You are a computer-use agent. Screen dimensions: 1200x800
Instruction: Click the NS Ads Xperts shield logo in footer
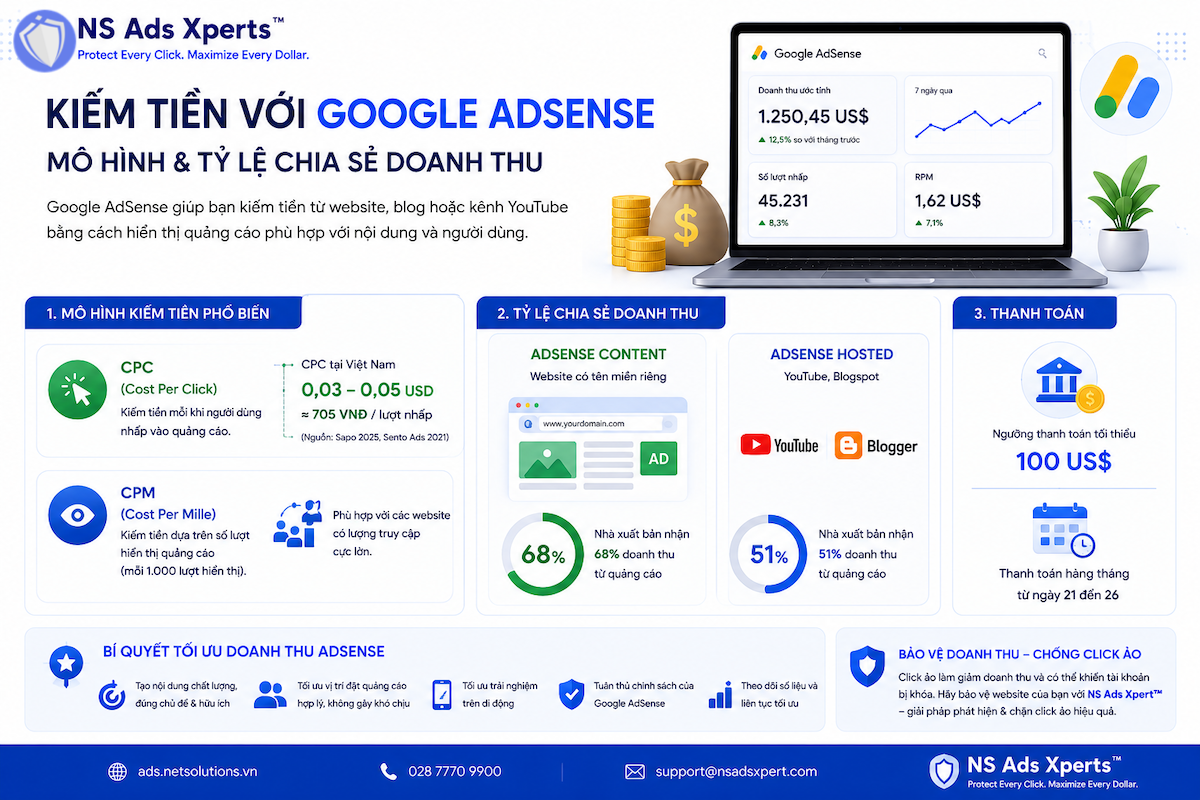point(944,771)
